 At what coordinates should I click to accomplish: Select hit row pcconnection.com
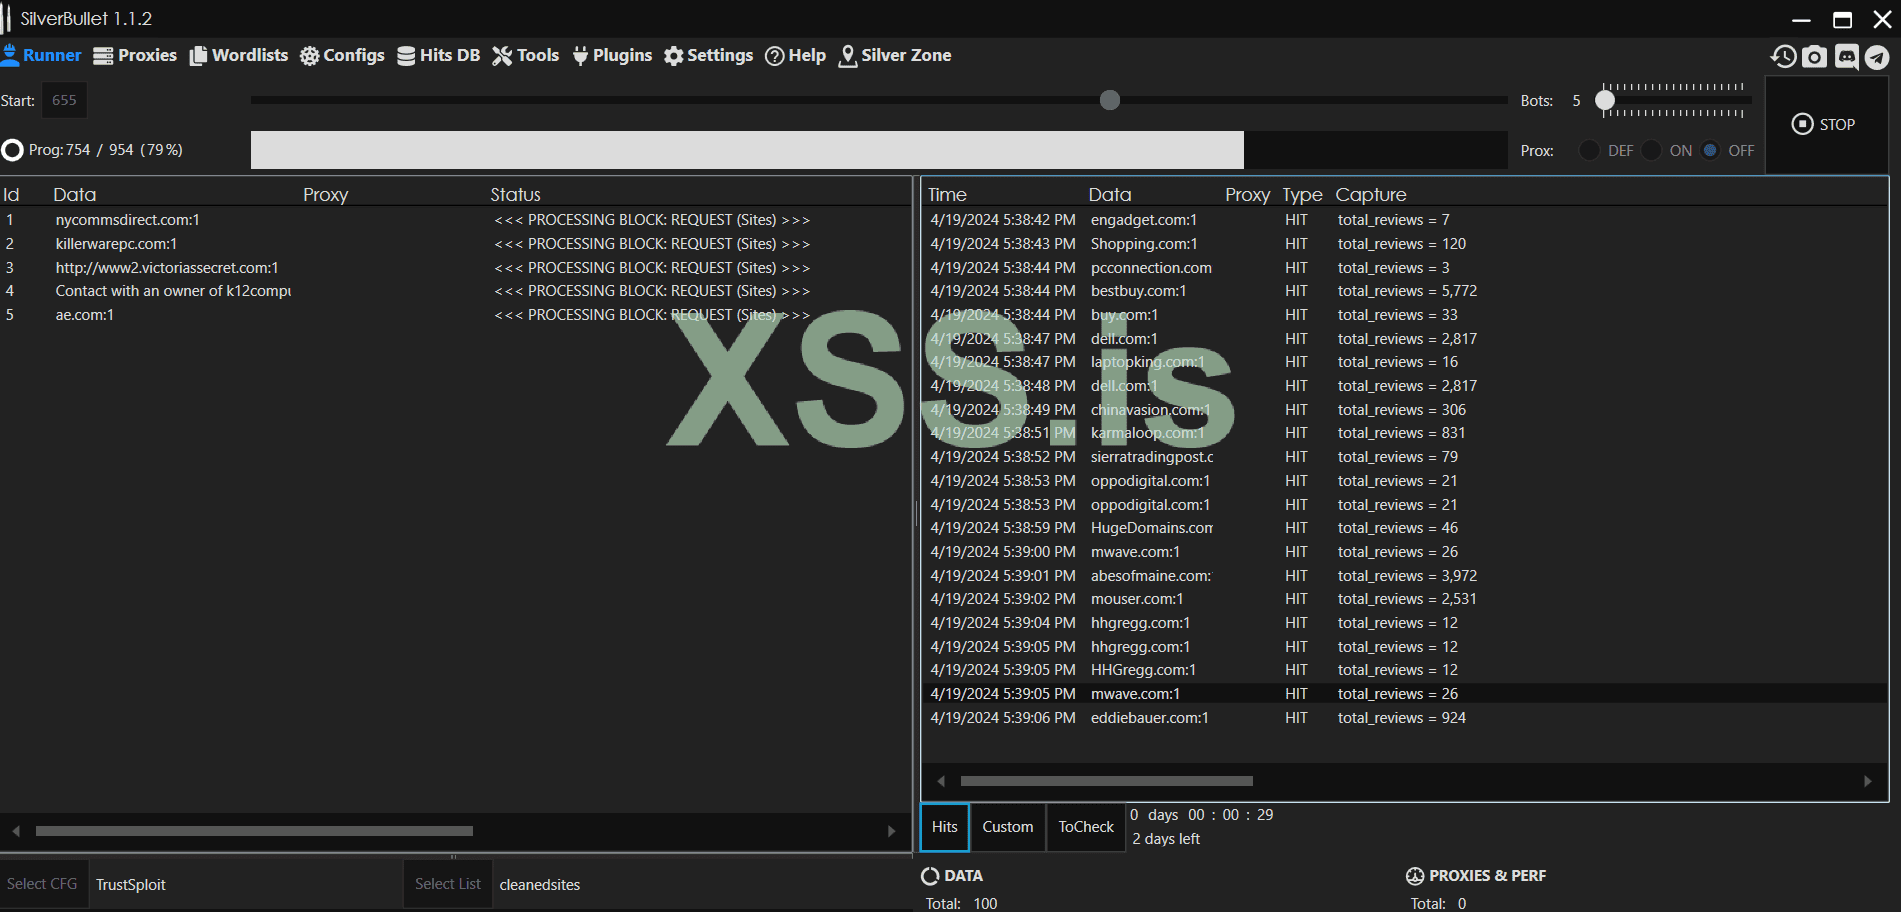[1404, 268]
